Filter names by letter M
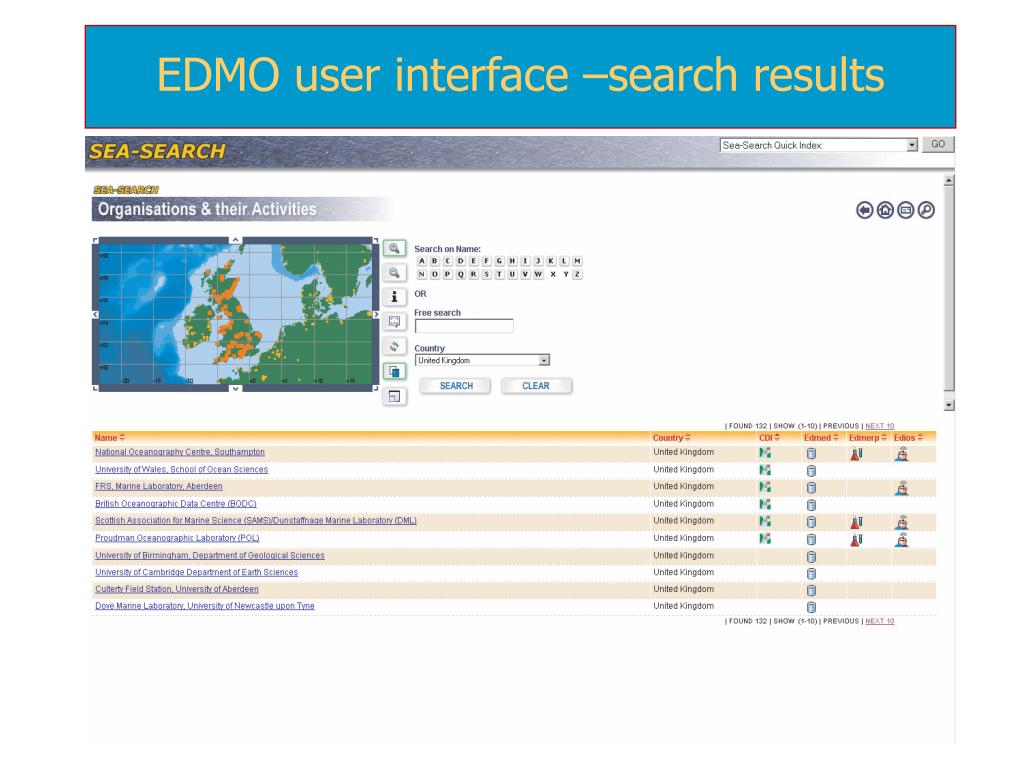Image resolution: width=1024 pixels, height=768 pixels. 577,261
